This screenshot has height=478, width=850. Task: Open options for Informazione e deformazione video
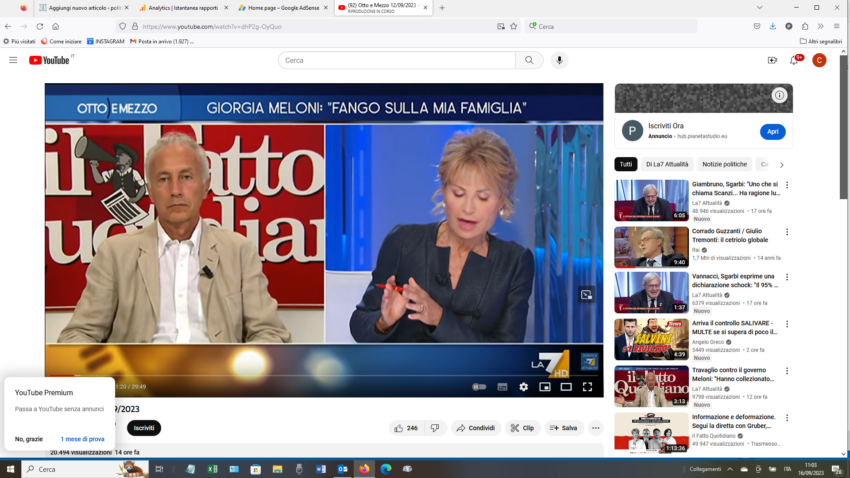coord(787,418)
